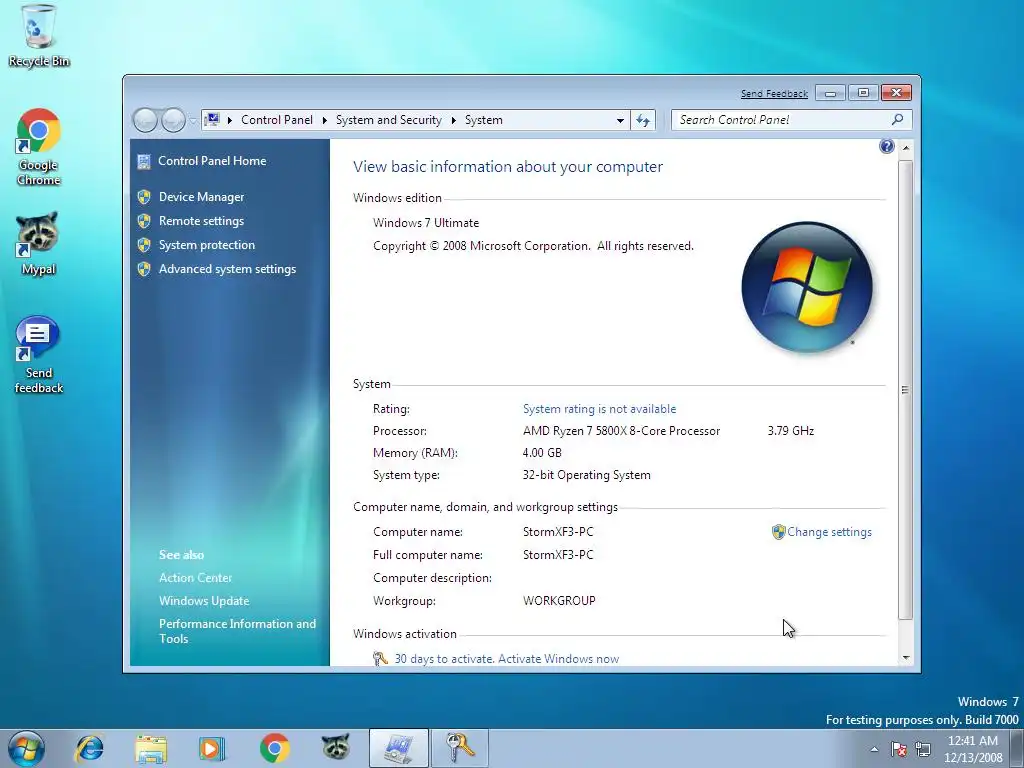Click System rating is not available
This screenshot has height=768, width=1024.
(600, 409)
